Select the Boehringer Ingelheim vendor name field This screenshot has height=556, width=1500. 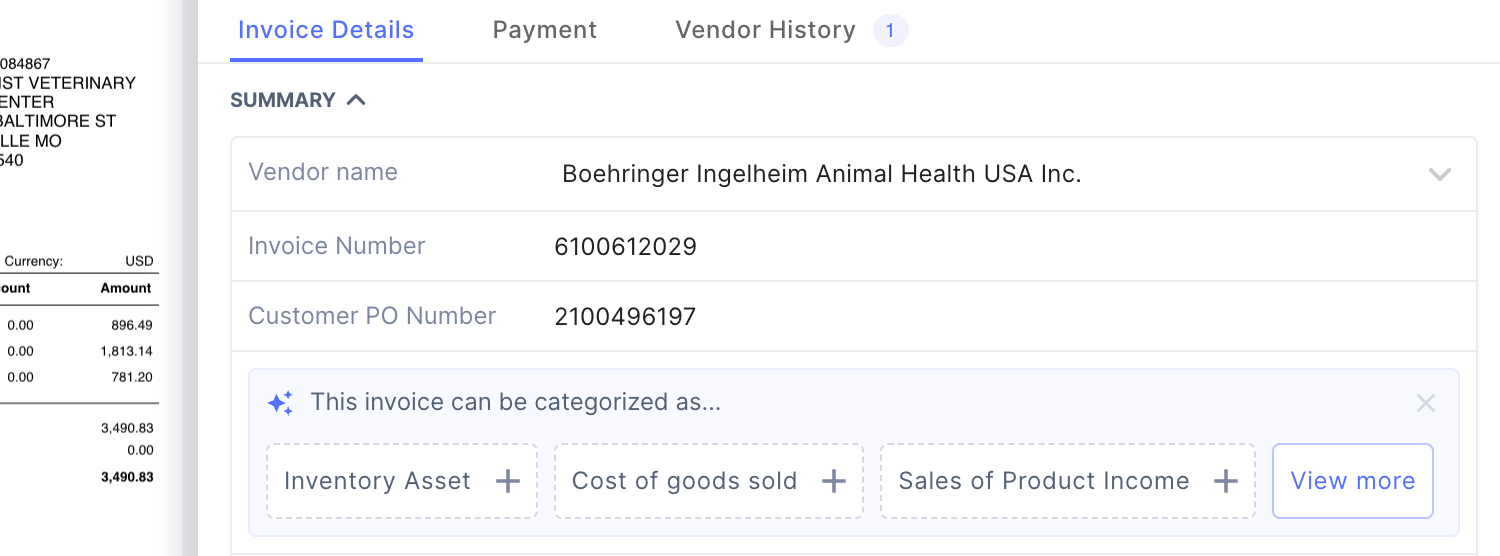coord(822,174)
